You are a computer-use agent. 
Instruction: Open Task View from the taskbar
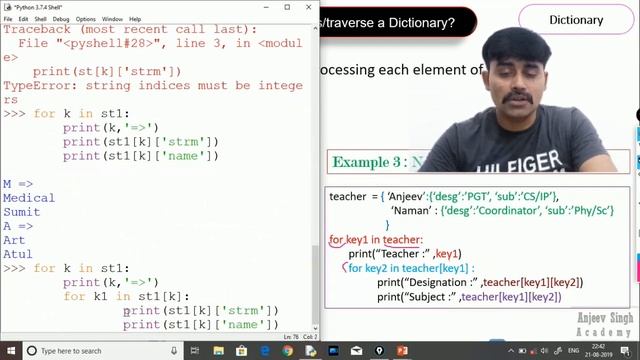(x=195, y=351)
